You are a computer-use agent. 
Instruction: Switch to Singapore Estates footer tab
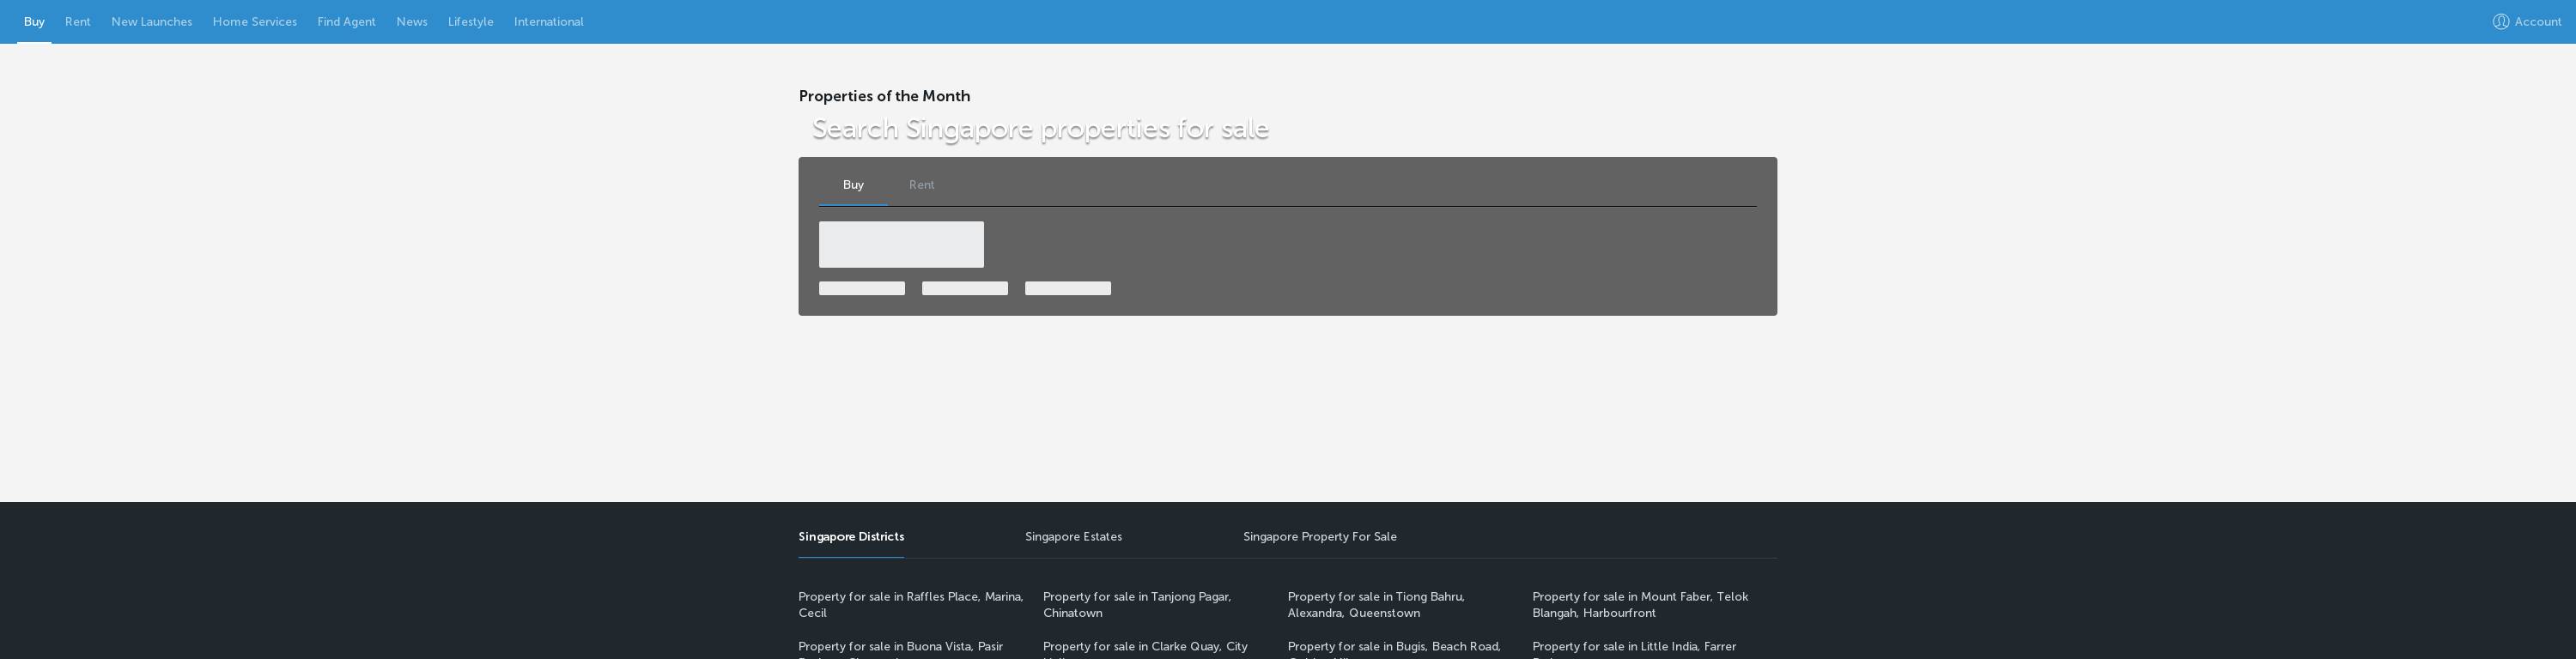[x=1073, y=537]
